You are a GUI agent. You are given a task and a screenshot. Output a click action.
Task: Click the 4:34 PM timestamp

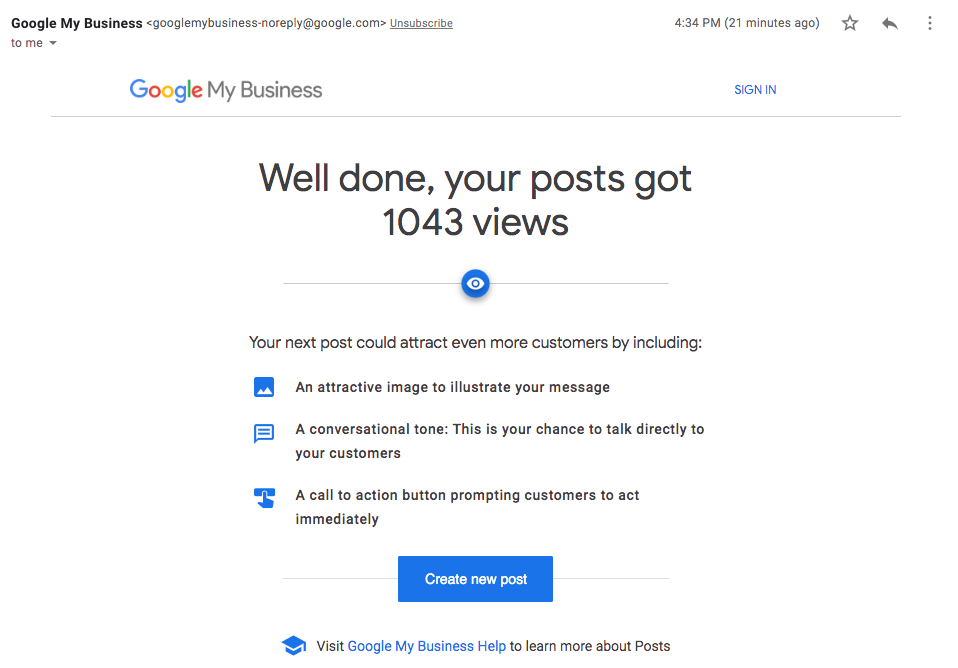[x=747, y=23]
